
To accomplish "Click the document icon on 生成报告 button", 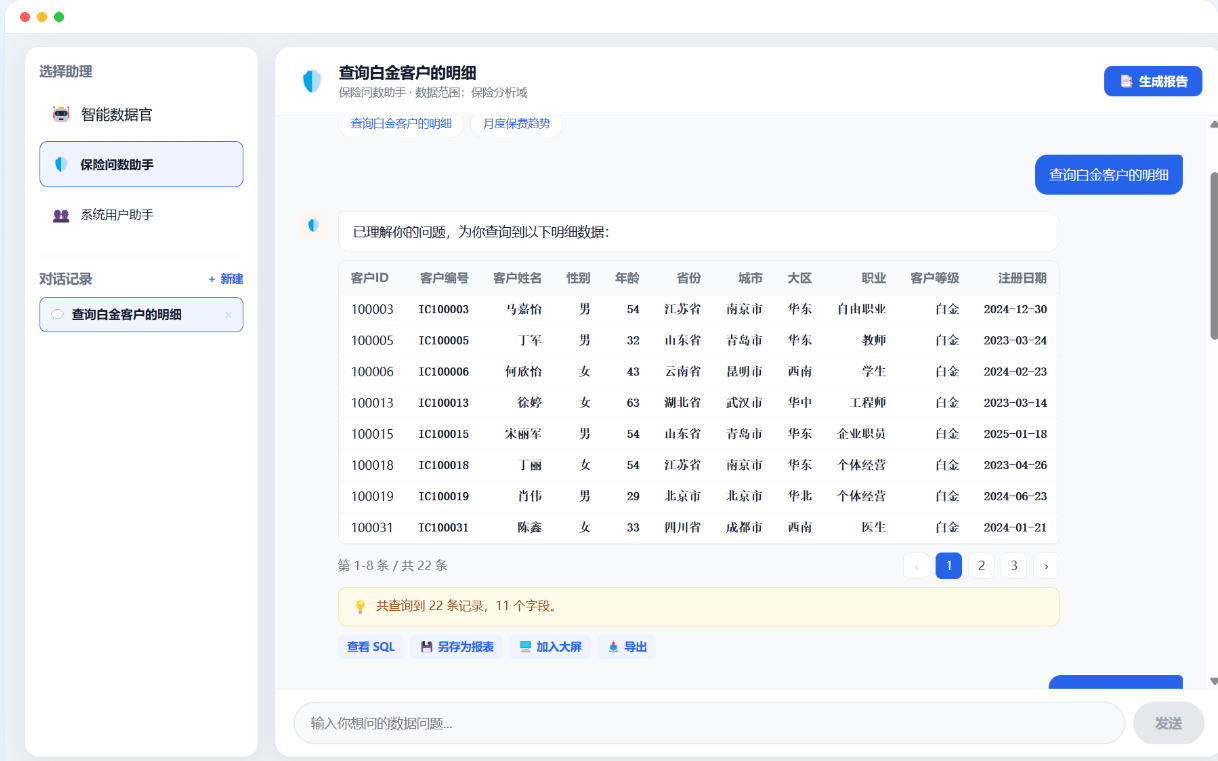I will tap(1126, 81).
